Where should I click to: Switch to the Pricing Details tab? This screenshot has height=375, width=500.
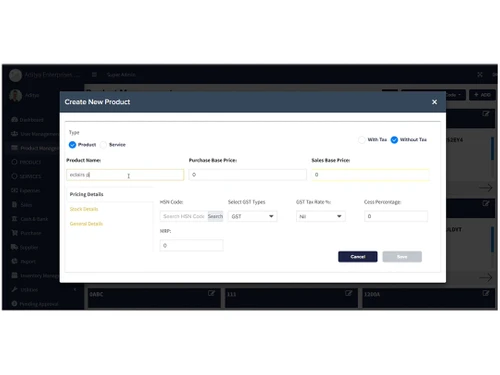point(87,194)
